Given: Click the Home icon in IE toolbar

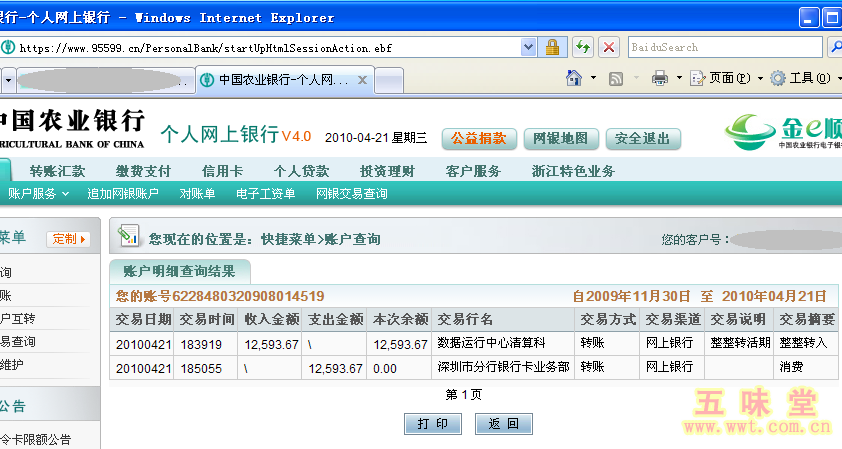Looking at the screenshot, I should pos(575,78).
